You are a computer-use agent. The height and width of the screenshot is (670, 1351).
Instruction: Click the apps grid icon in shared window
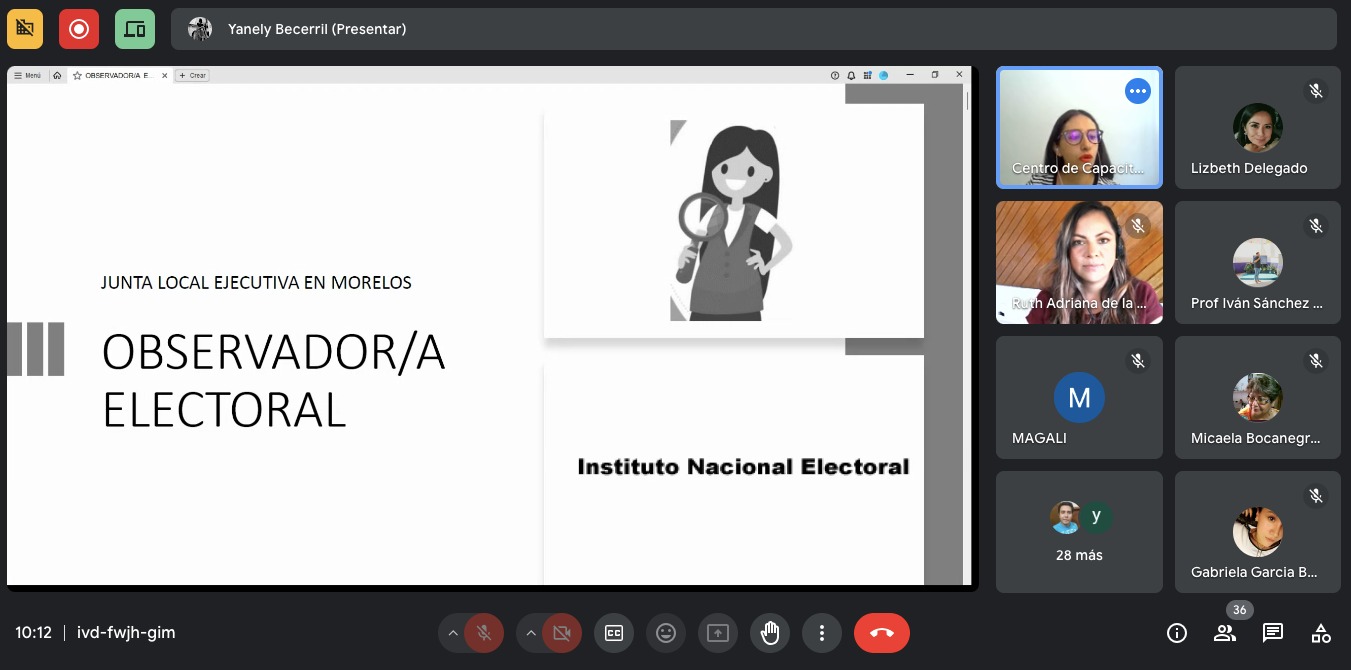(x=868, y=75)
